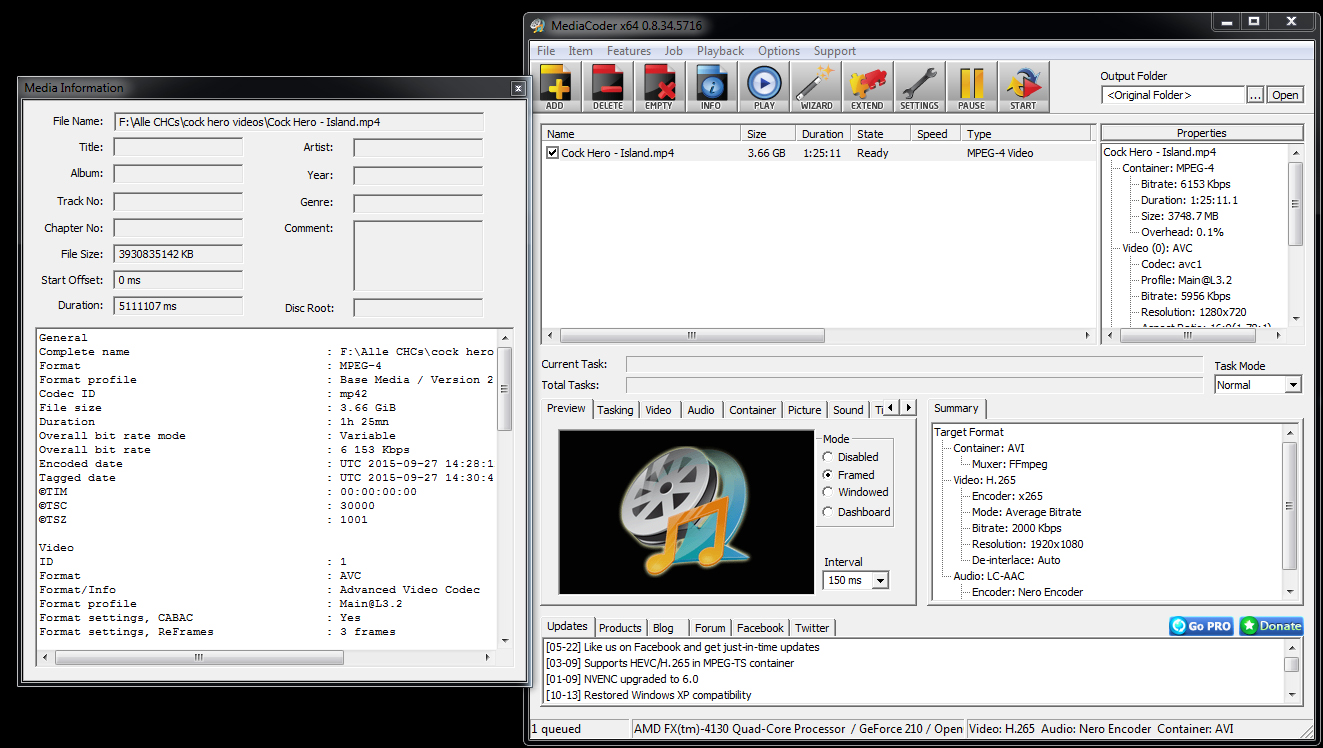Sort file list by Name column

[x=641, y=133]
